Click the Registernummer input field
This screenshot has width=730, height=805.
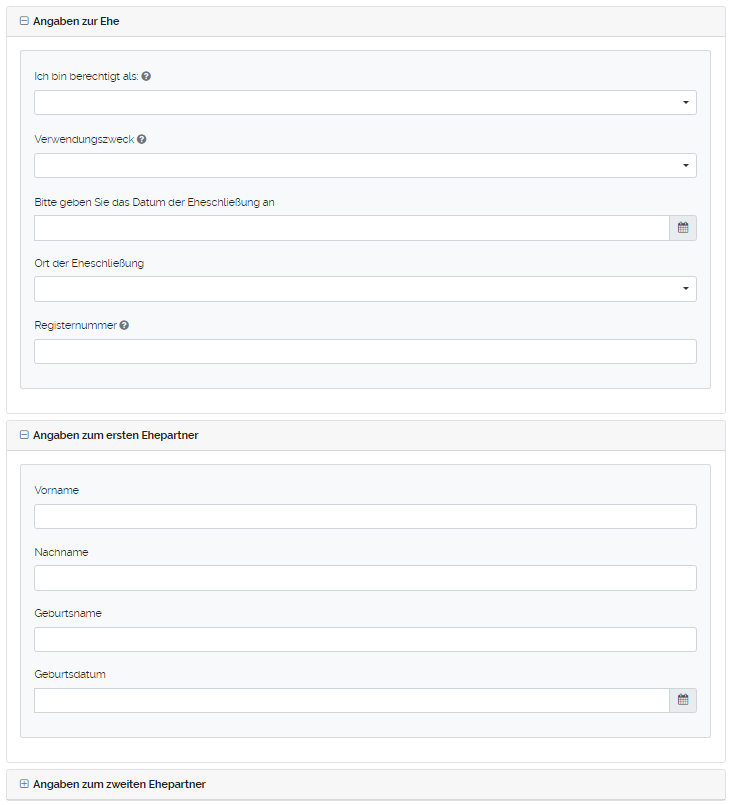point(365,351)
